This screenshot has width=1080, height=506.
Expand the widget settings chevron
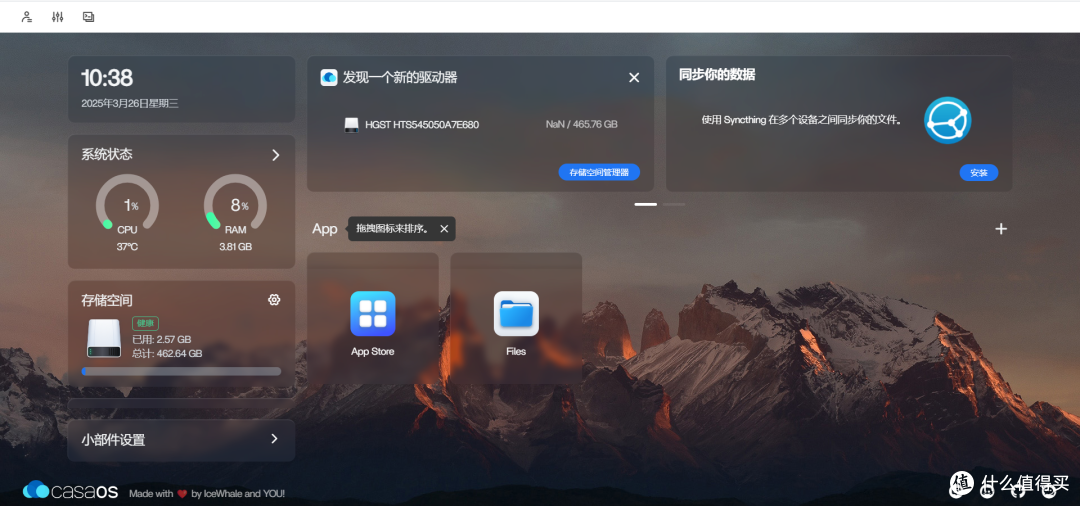click(274, 439)
